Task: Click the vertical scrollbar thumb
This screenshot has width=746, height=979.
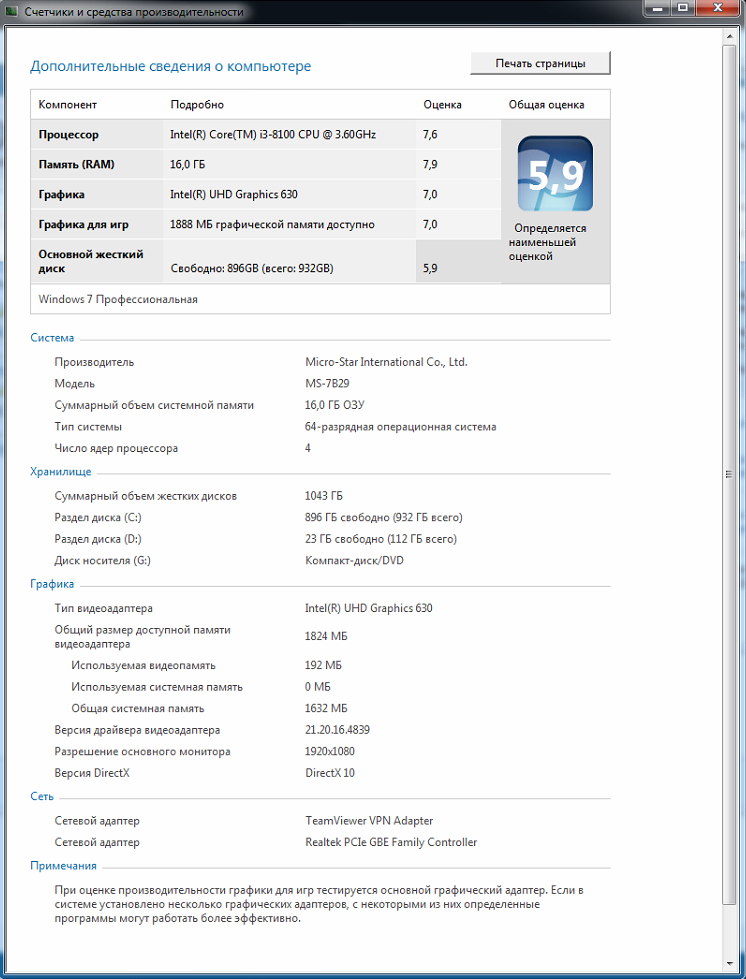Action: (729, 473)
